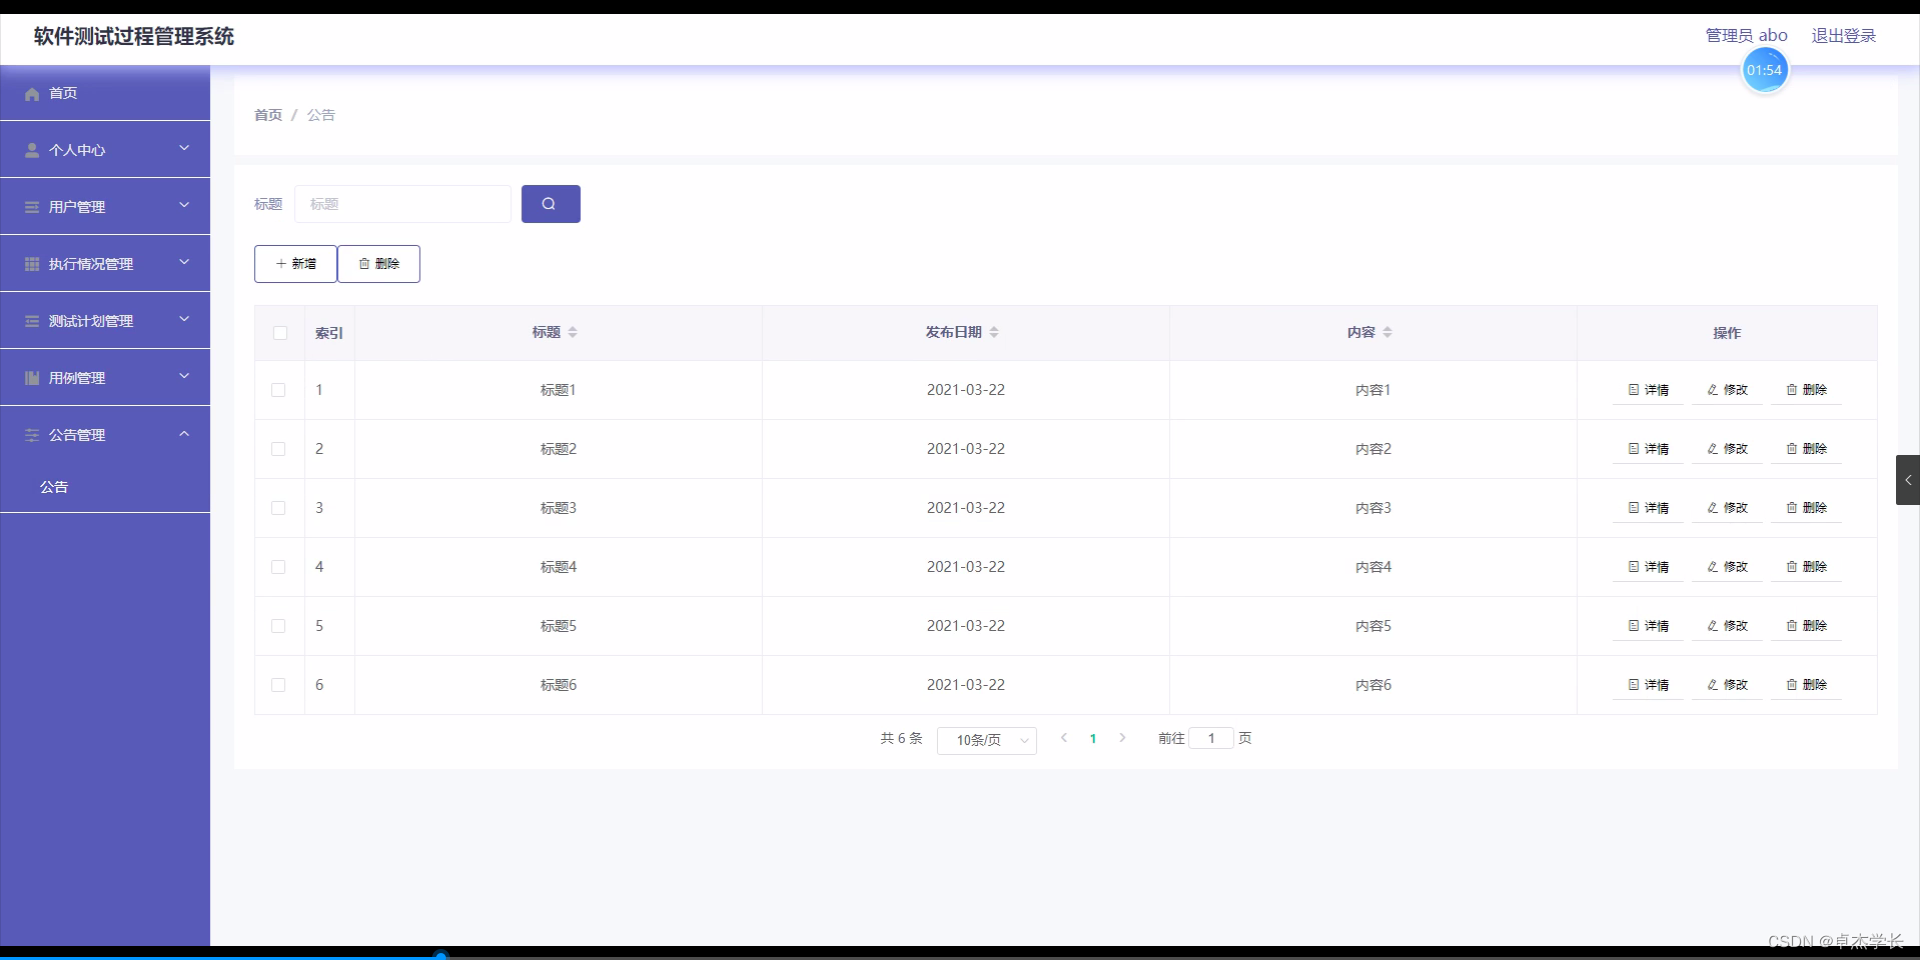The height and width of the screenshot is (960, 1920).
Task: Collapse the 公告管理 sidebar section
Action: [105, 434]
